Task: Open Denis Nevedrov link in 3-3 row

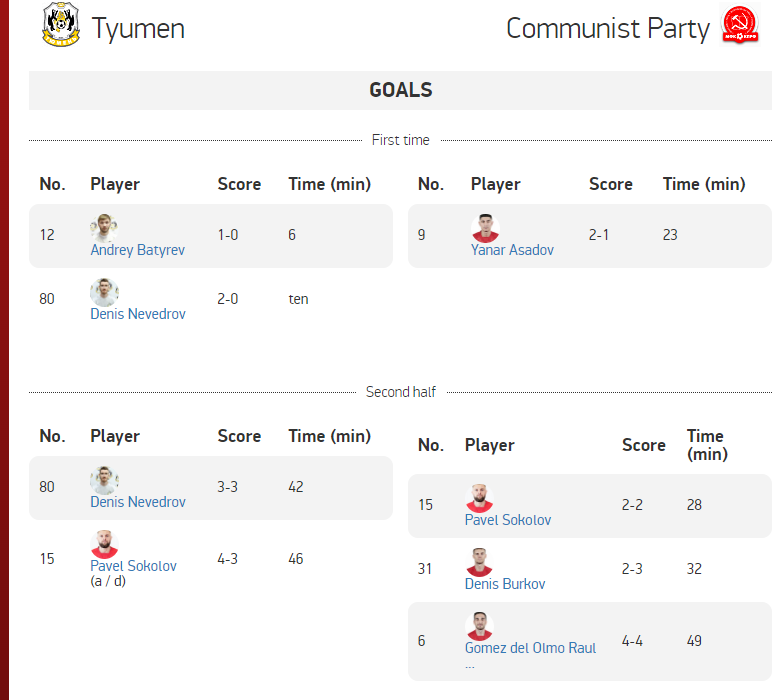Action: (138, 502)
